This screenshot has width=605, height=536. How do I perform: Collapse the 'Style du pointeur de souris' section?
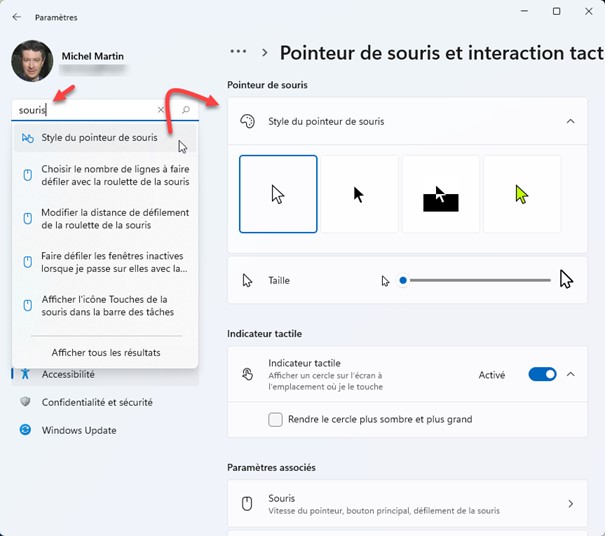pyautogui.click(x=570, y=121)
